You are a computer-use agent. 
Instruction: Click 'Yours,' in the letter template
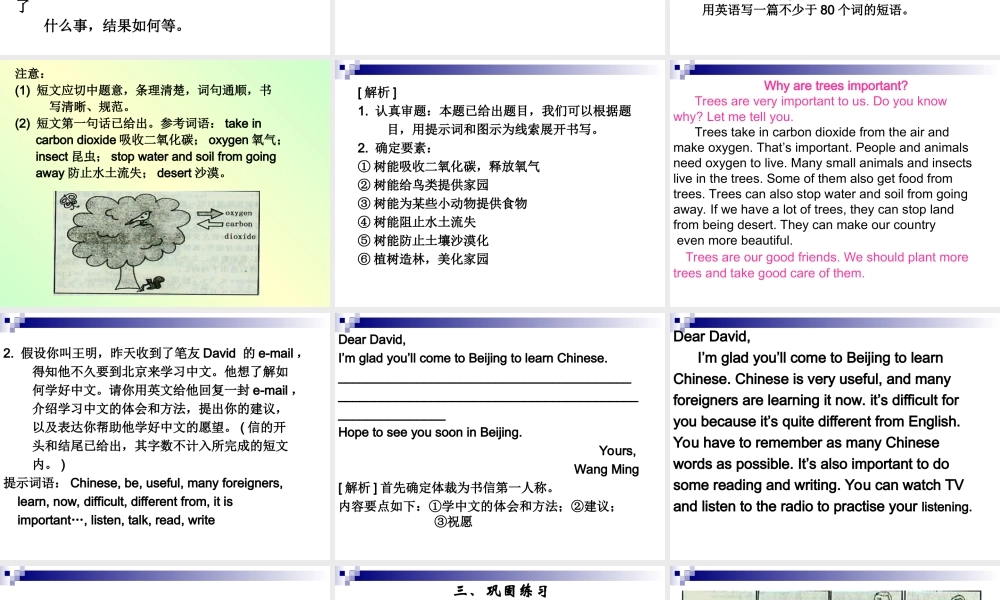pos(617,451)
